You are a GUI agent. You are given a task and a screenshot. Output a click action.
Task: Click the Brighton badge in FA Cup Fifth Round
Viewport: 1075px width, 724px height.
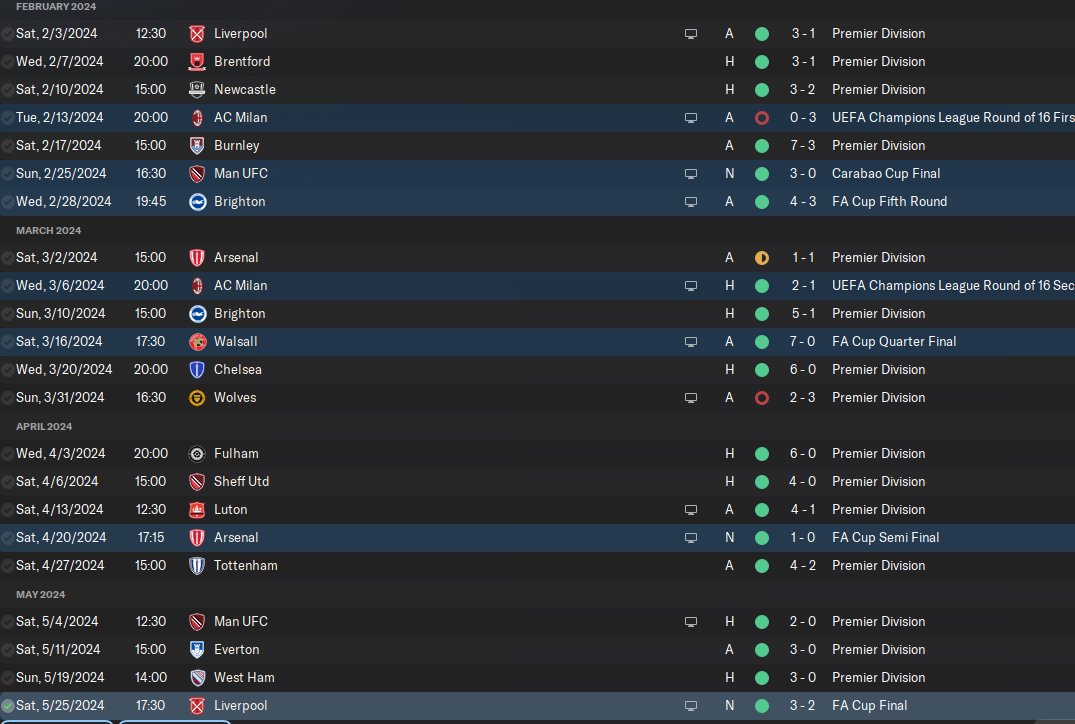[x=197, y=202]
